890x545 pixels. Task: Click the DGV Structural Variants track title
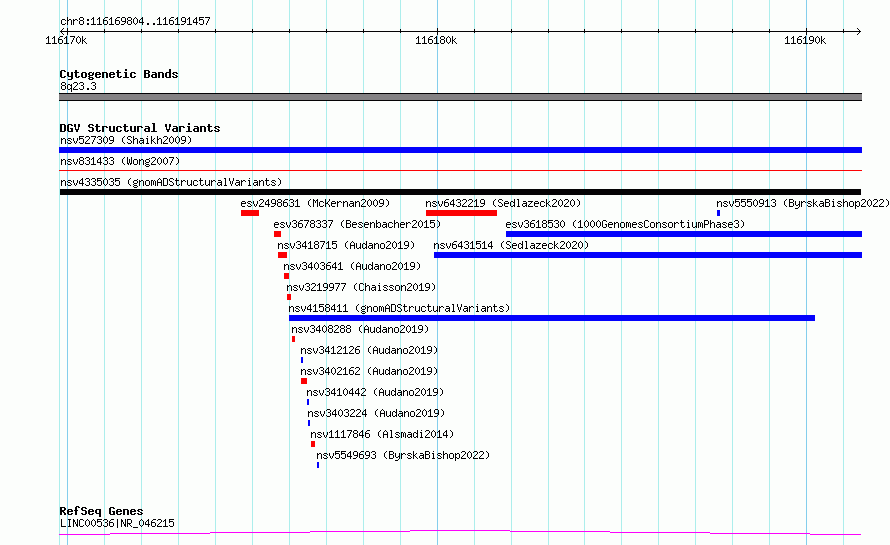140,128
